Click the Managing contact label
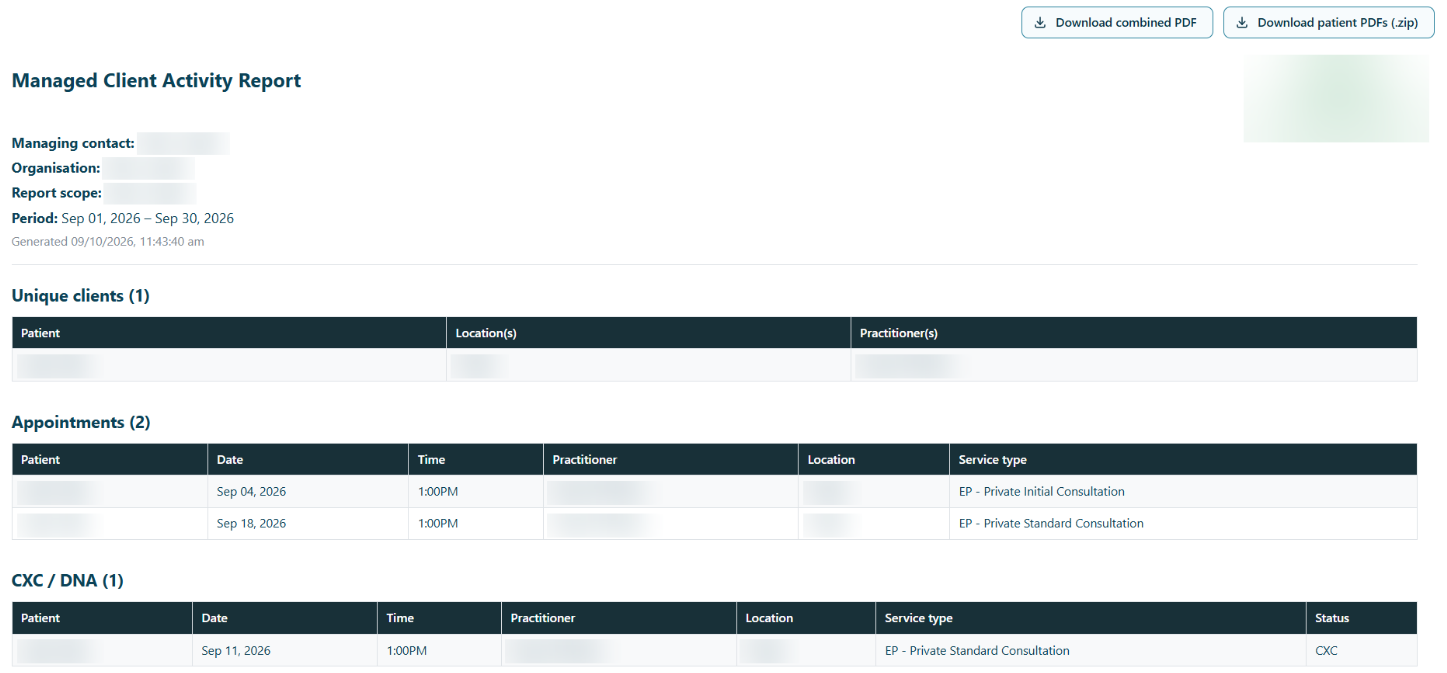This screenshot has height=673, width=1447. coord(73,143)
